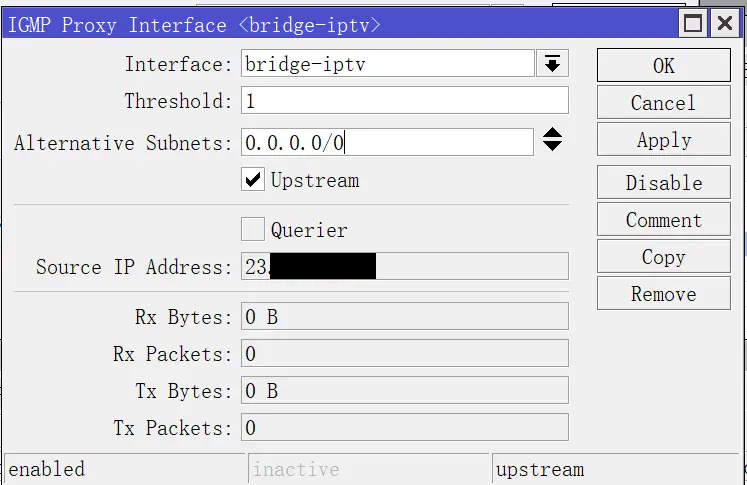
Task: Close the IGMP Proxy Interface dialog
Action: (725, 23)
